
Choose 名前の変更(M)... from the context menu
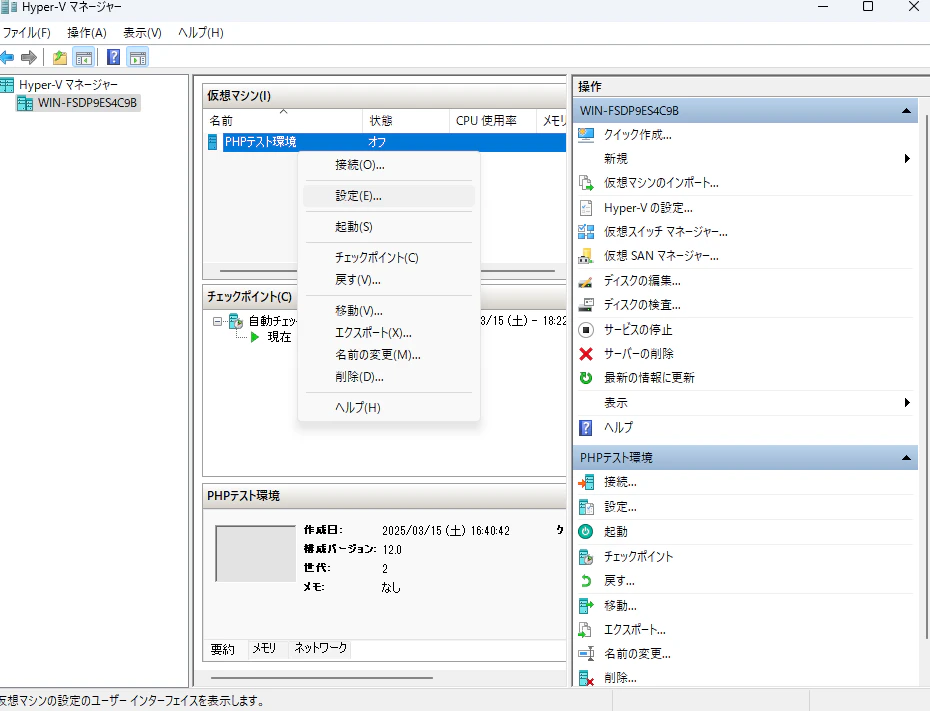coord(389,355)
